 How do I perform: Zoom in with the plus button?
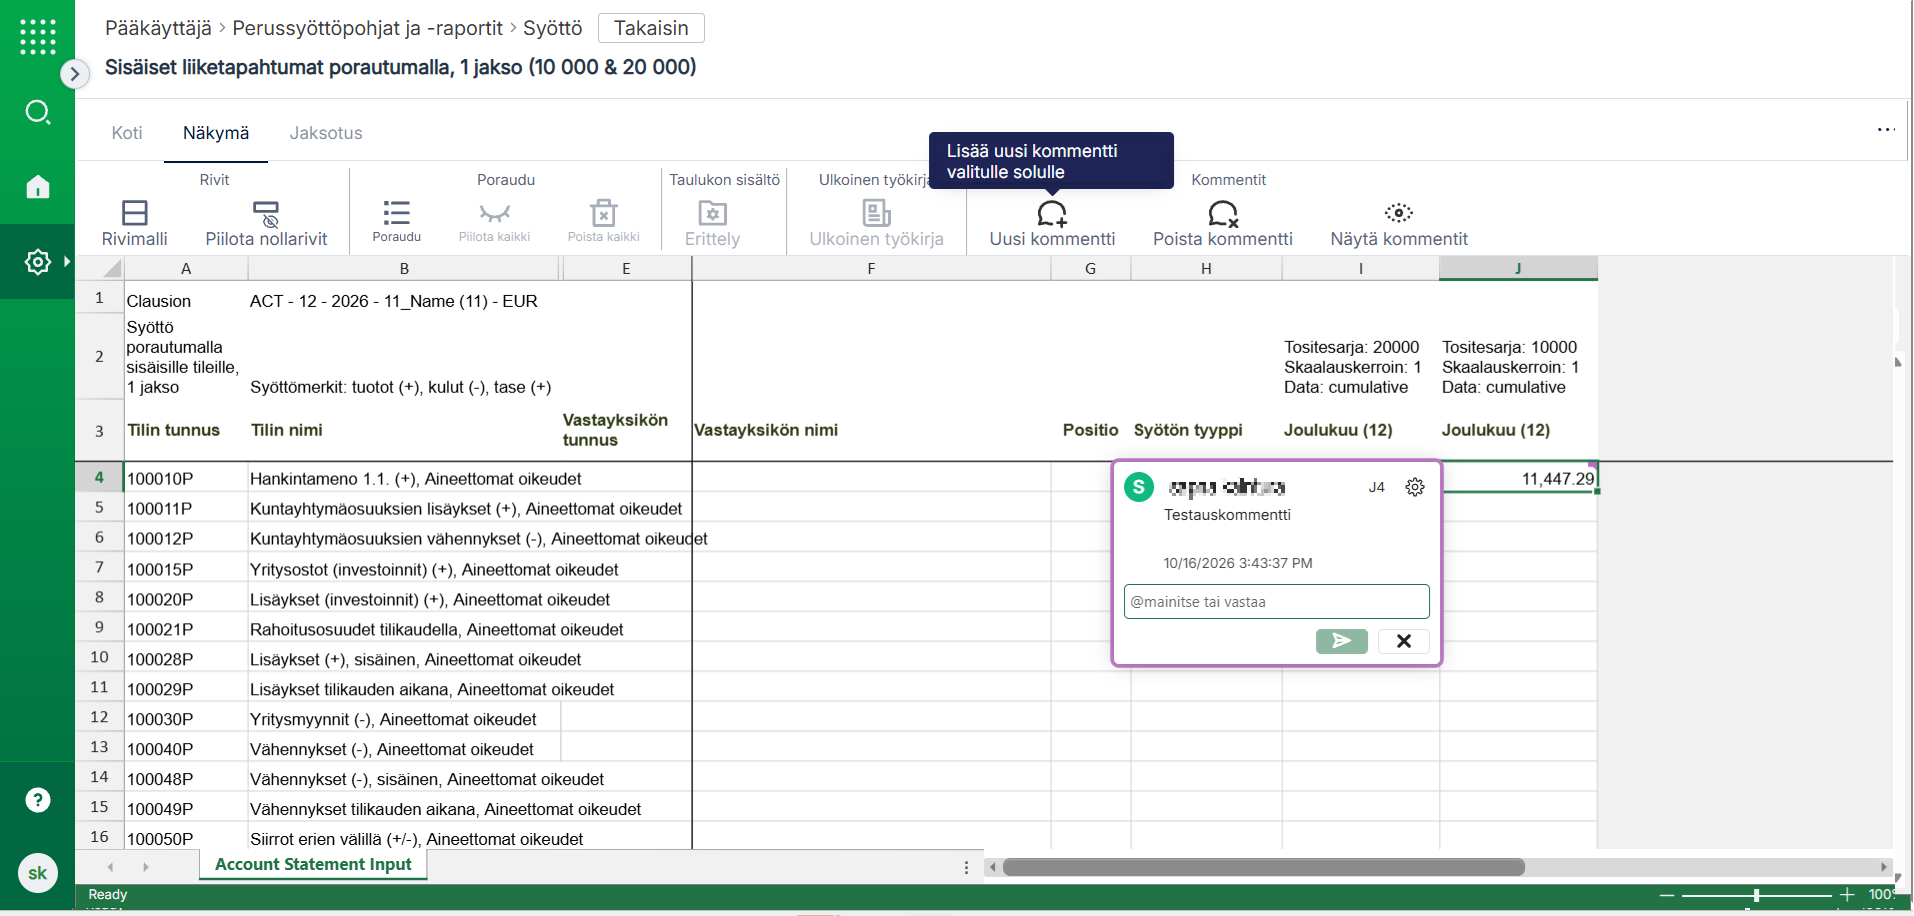pyautogui.click(x=1847, y=895)
